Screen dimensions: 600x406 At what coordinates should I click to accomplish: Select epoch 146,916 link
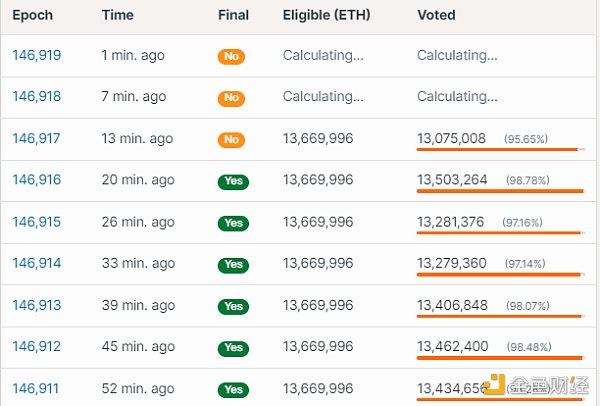[x=37, y=180]
